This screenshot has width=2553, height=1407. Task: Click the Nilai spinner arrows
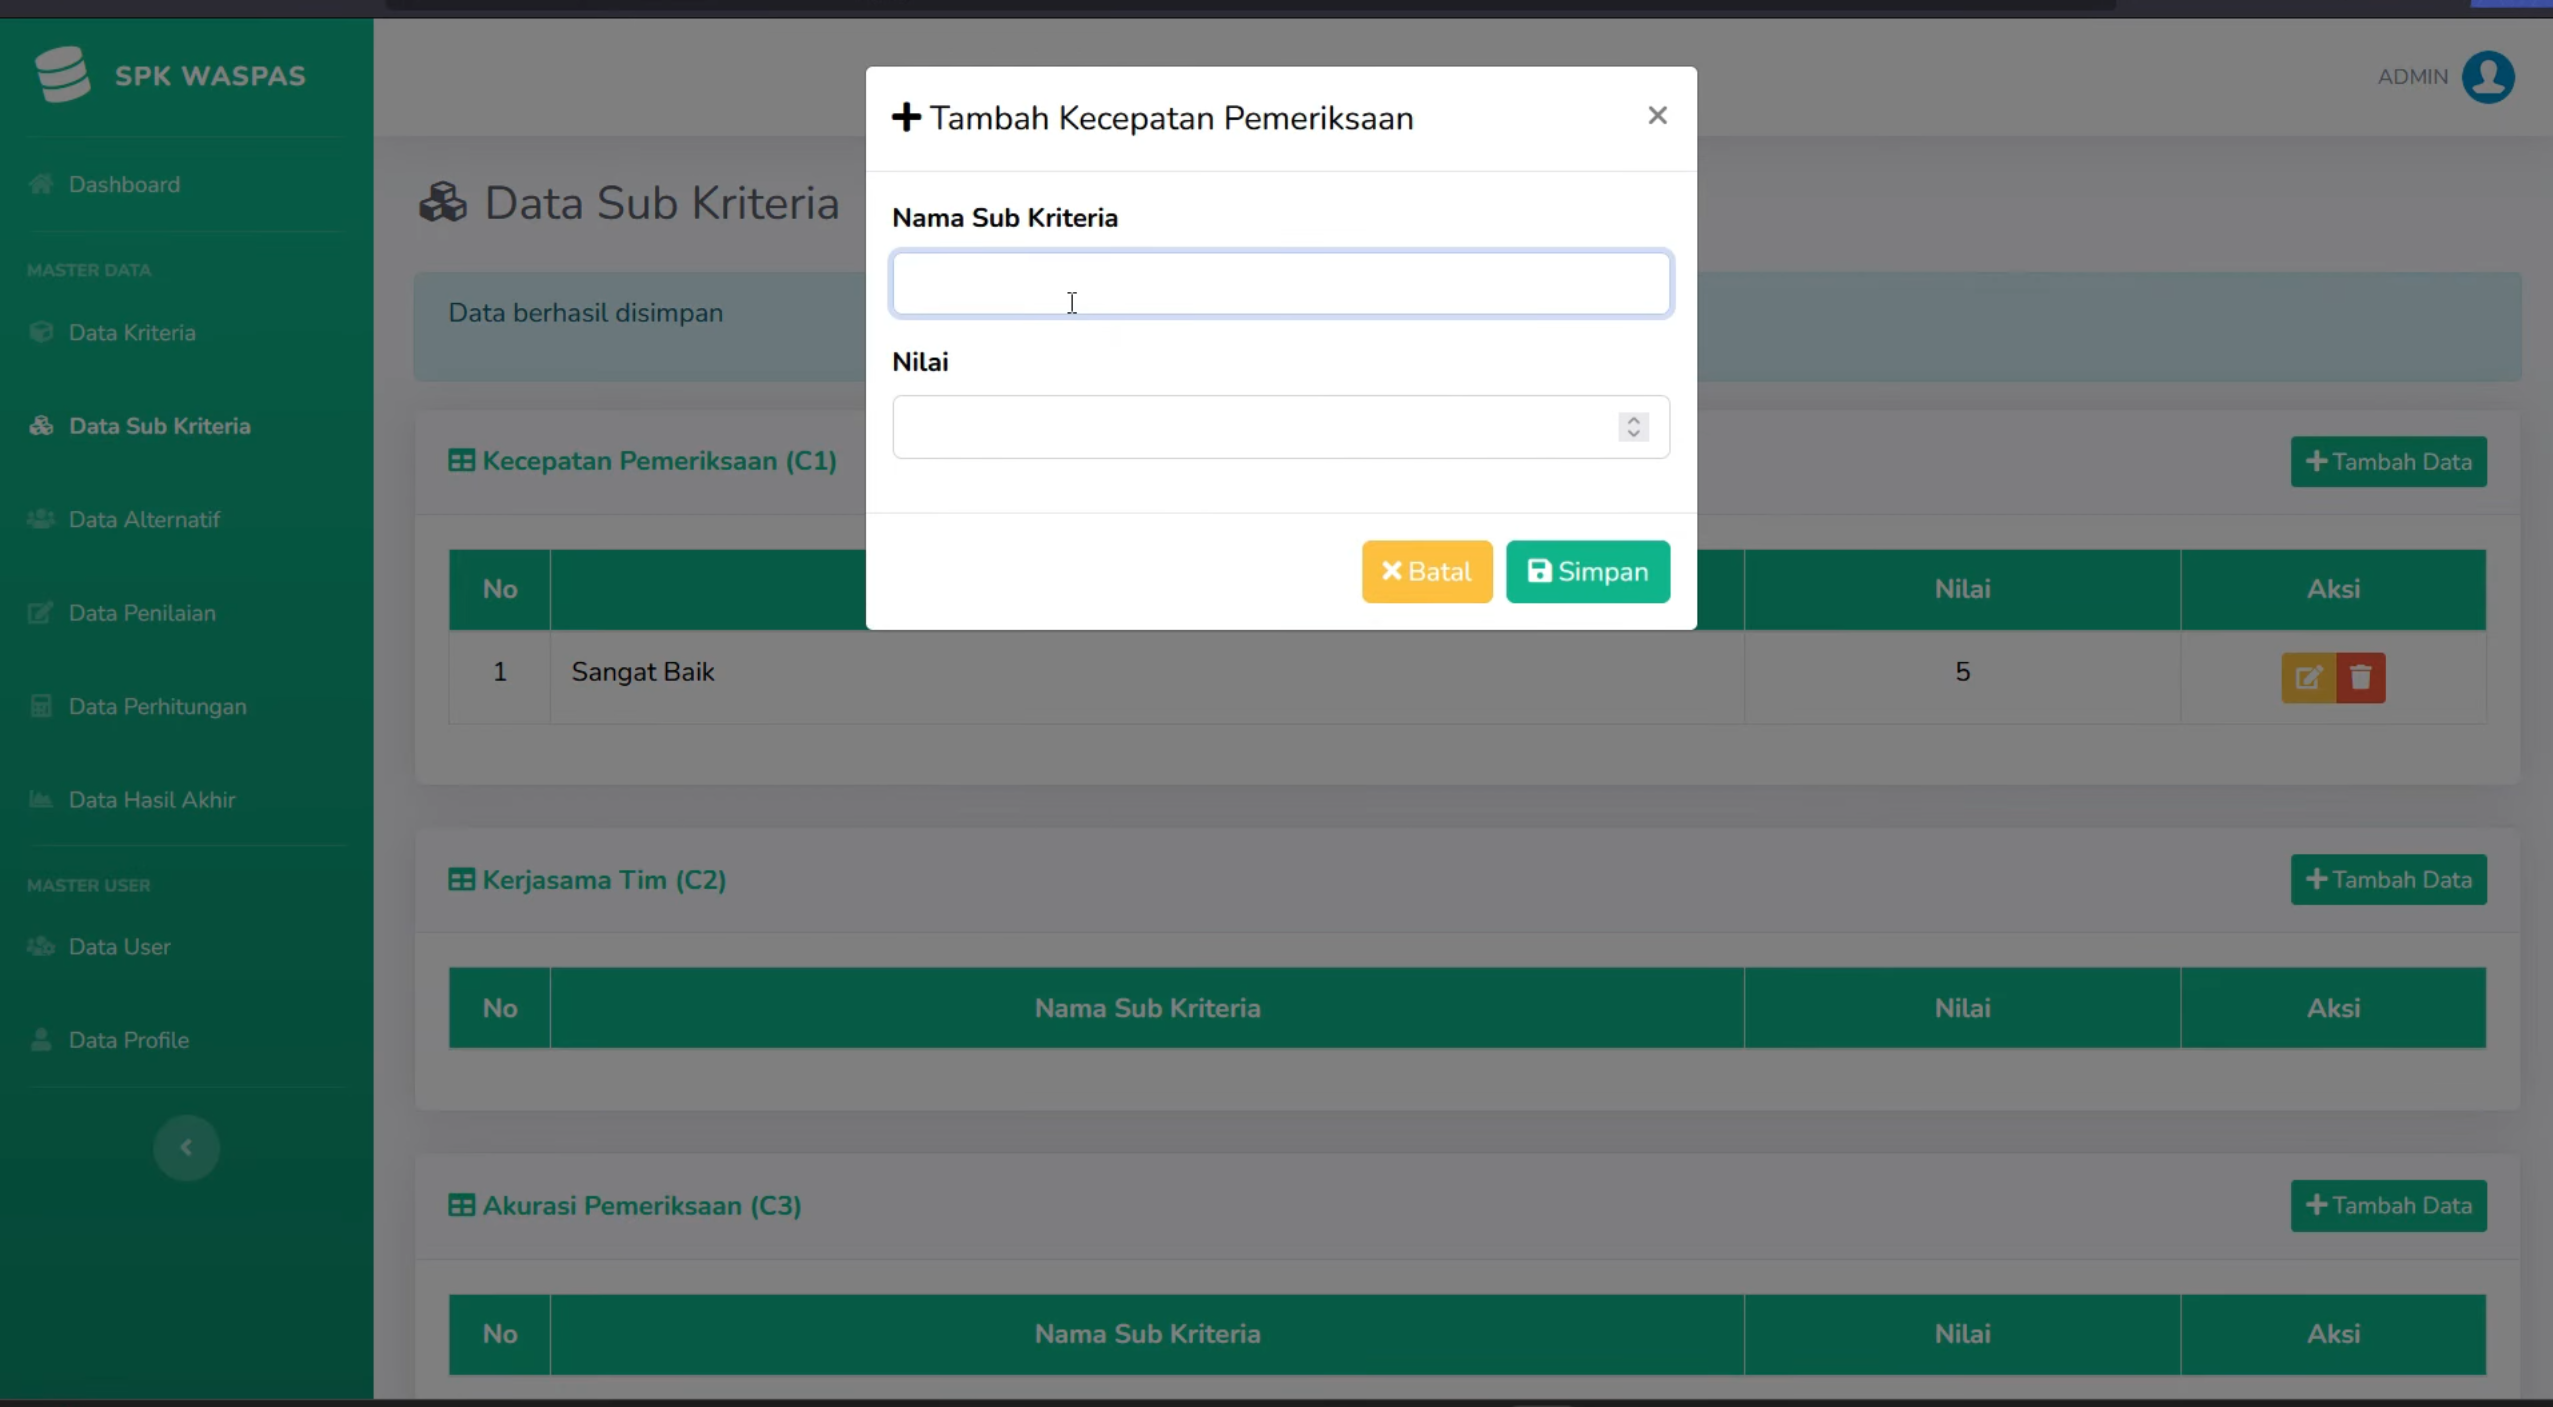(x=1633, y=427)
